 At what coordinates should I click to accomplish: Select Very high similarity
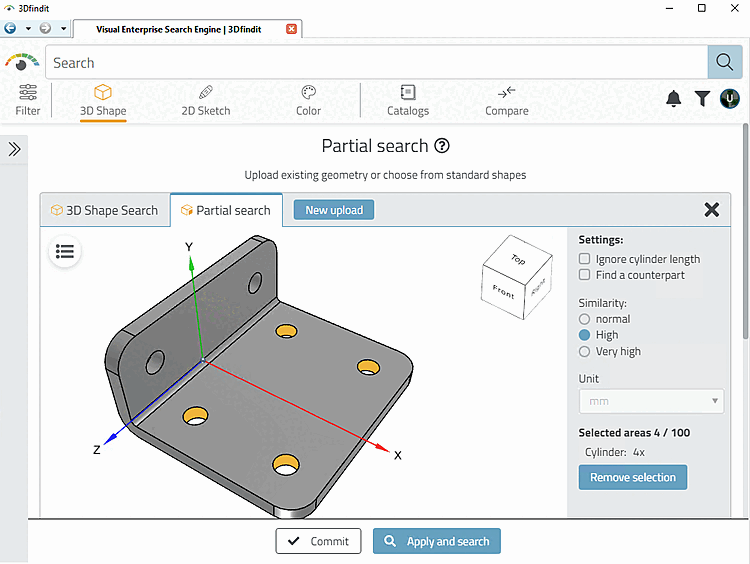pyautogui.click(x=585, y=351)
